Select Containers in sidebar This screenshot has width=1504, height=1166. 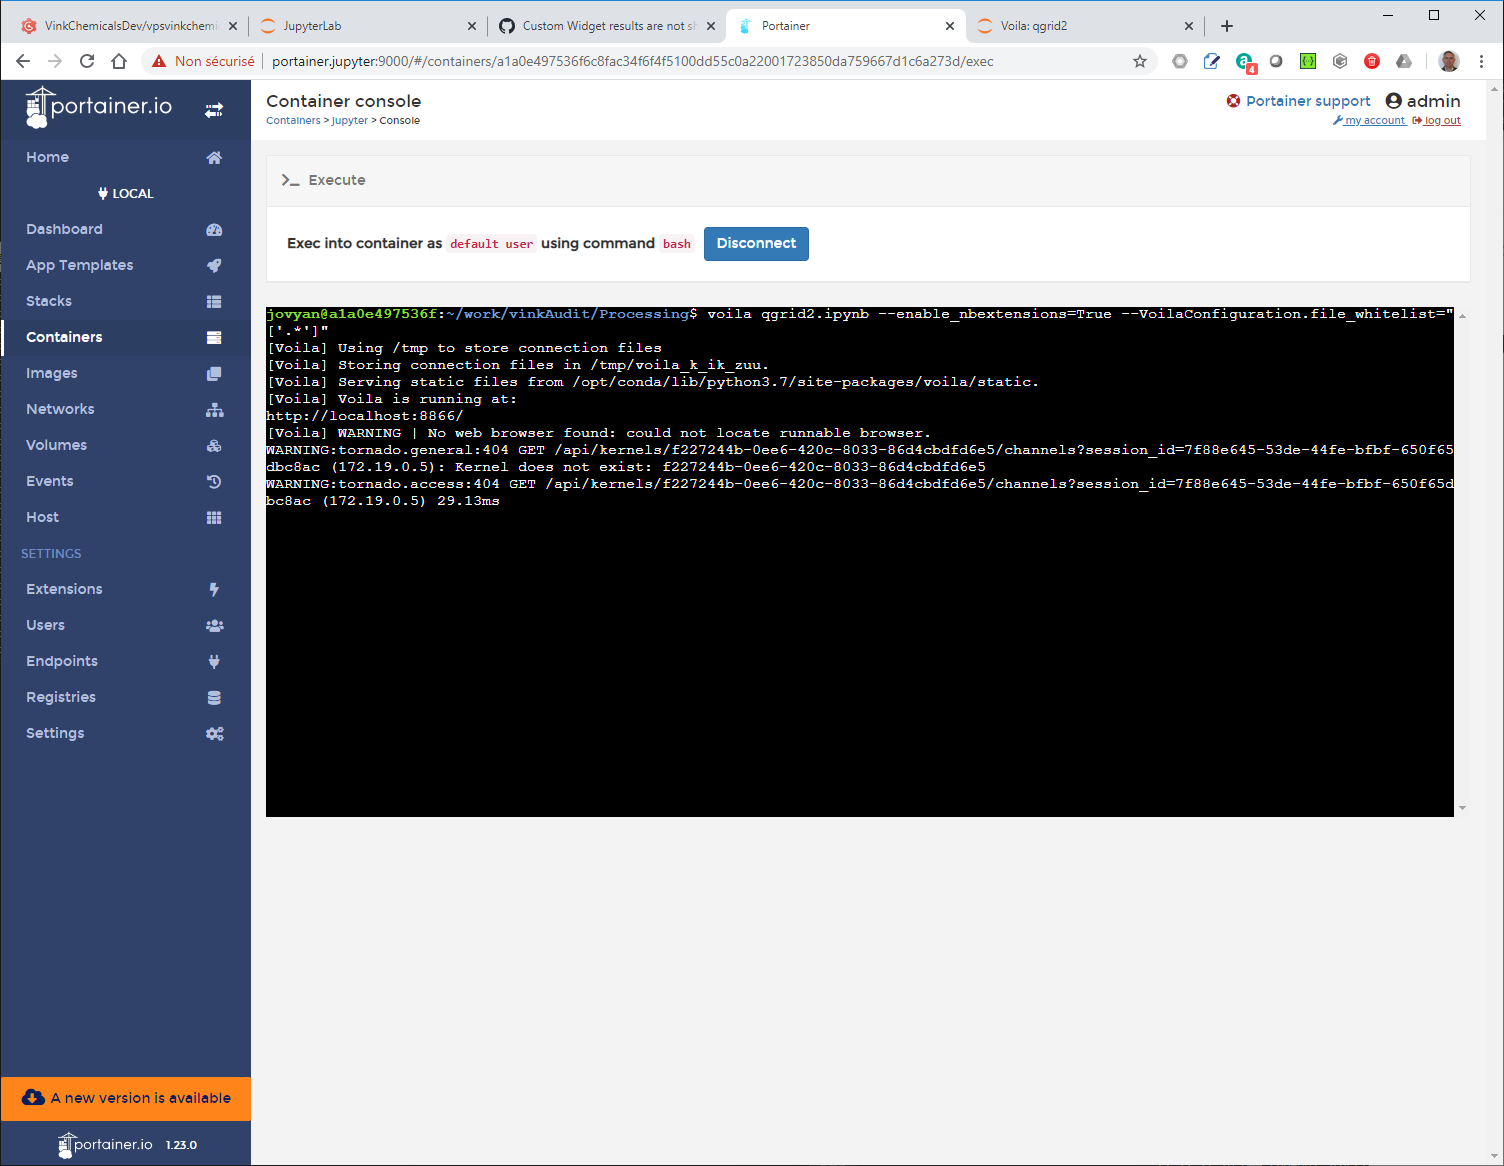pyautogui.click(x=125, y=337)
